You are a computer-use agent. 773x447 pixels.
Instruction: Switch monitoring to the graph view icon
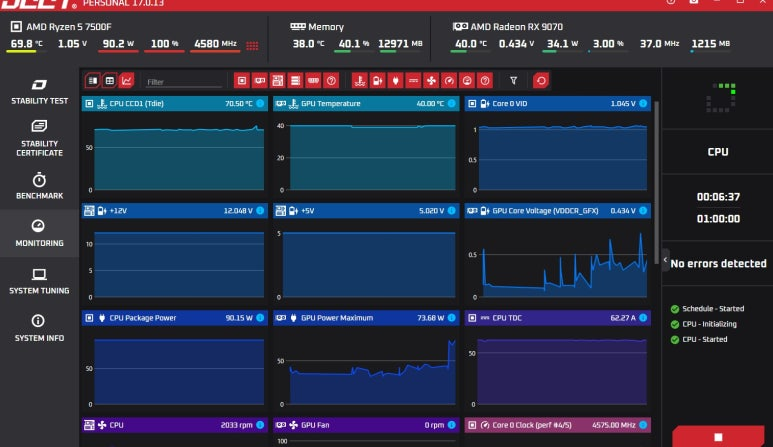(x=127, y=81)
